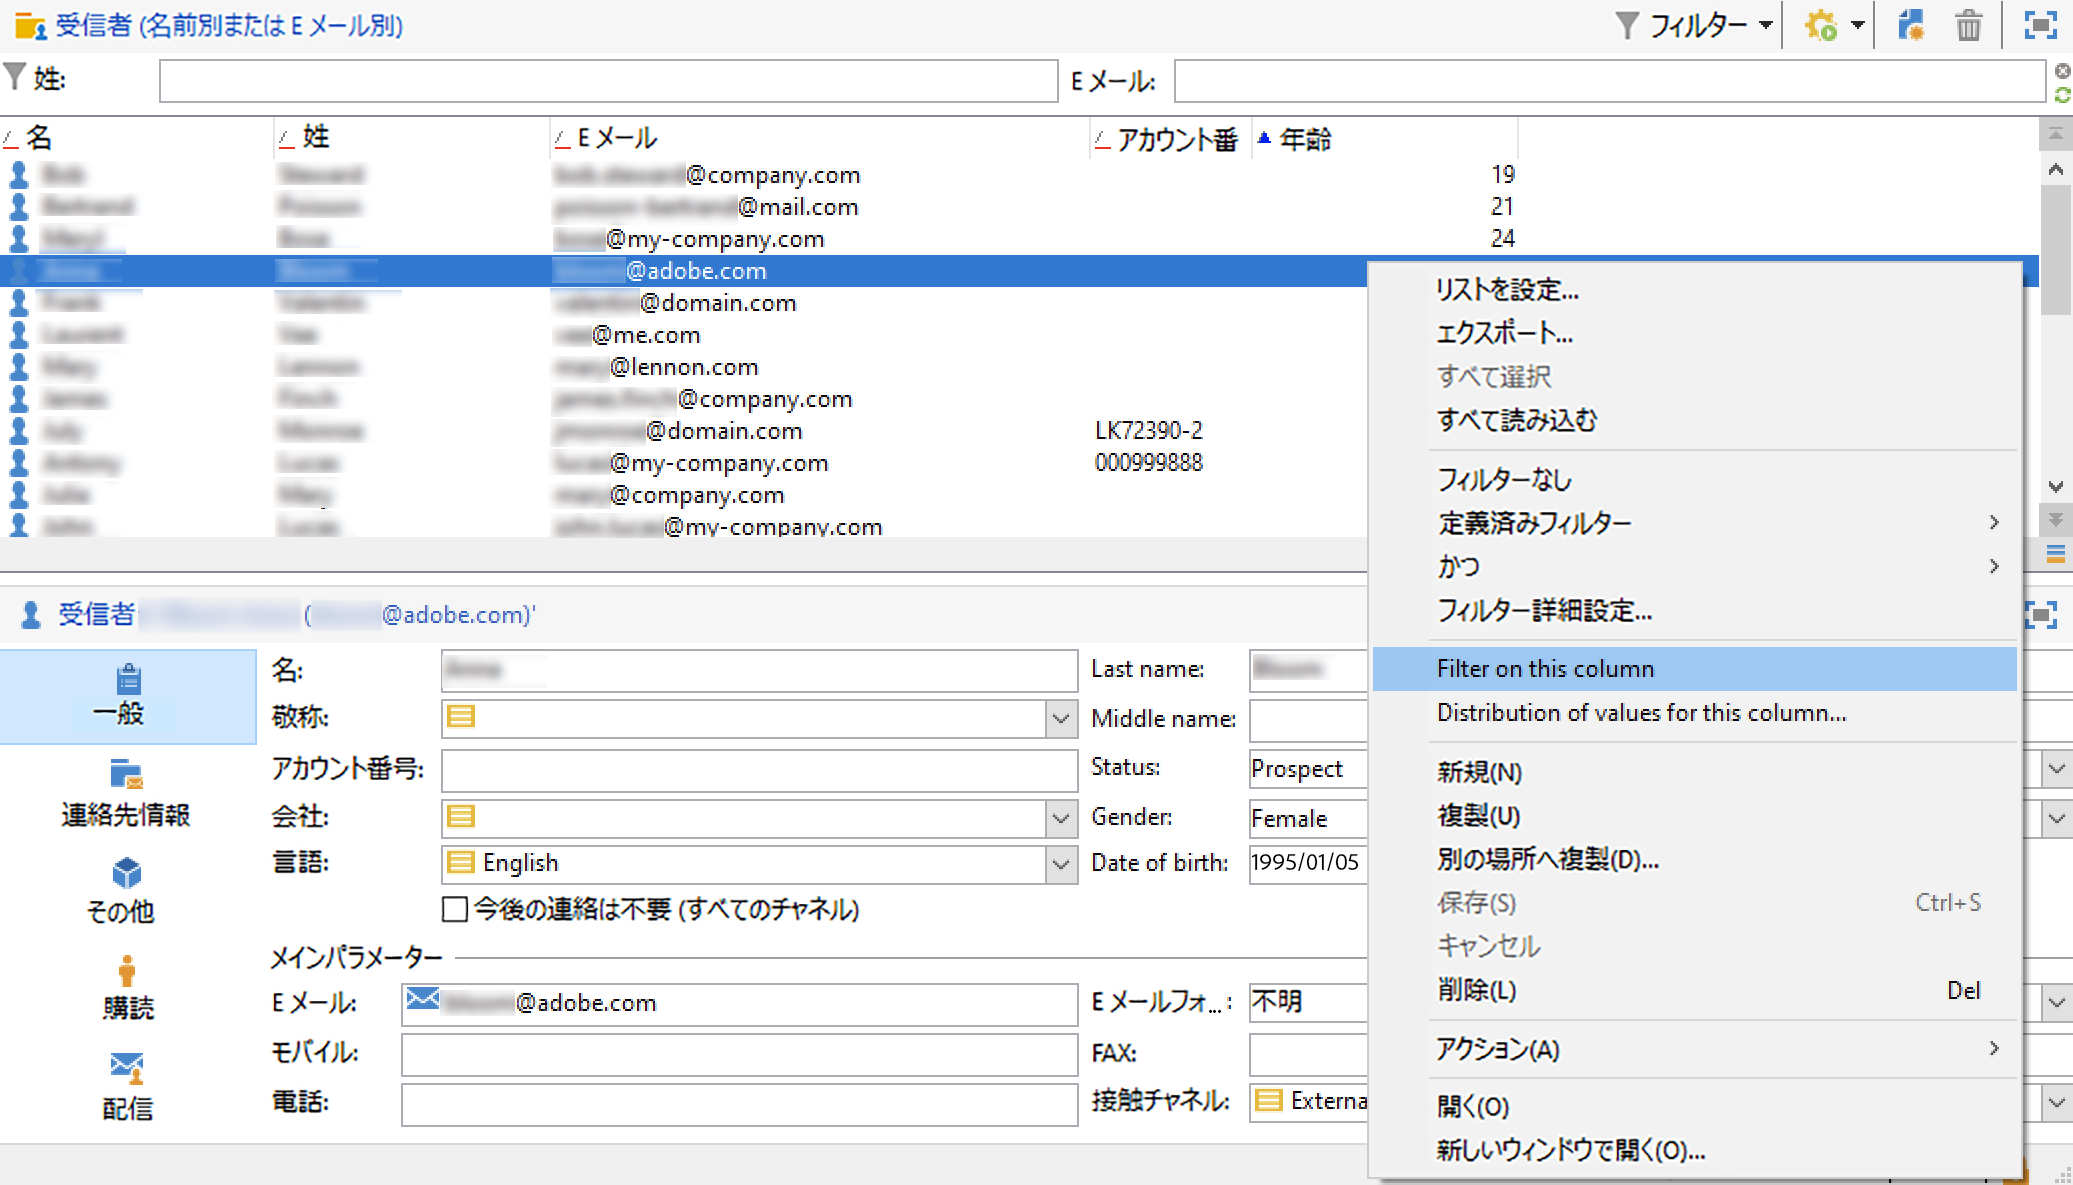Image resolution: width=2073 pixels, height=1185 pixels.
Task: Select 'Filter on this column' menu item
Action: (1545, 669)
